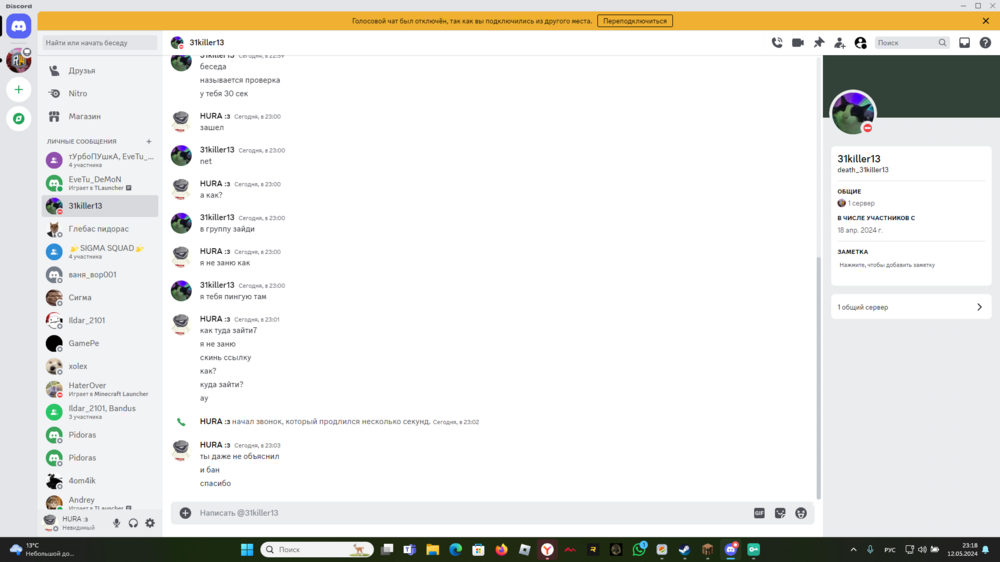
Task: Open DM with HaterOver
Action: click(99, 389)
